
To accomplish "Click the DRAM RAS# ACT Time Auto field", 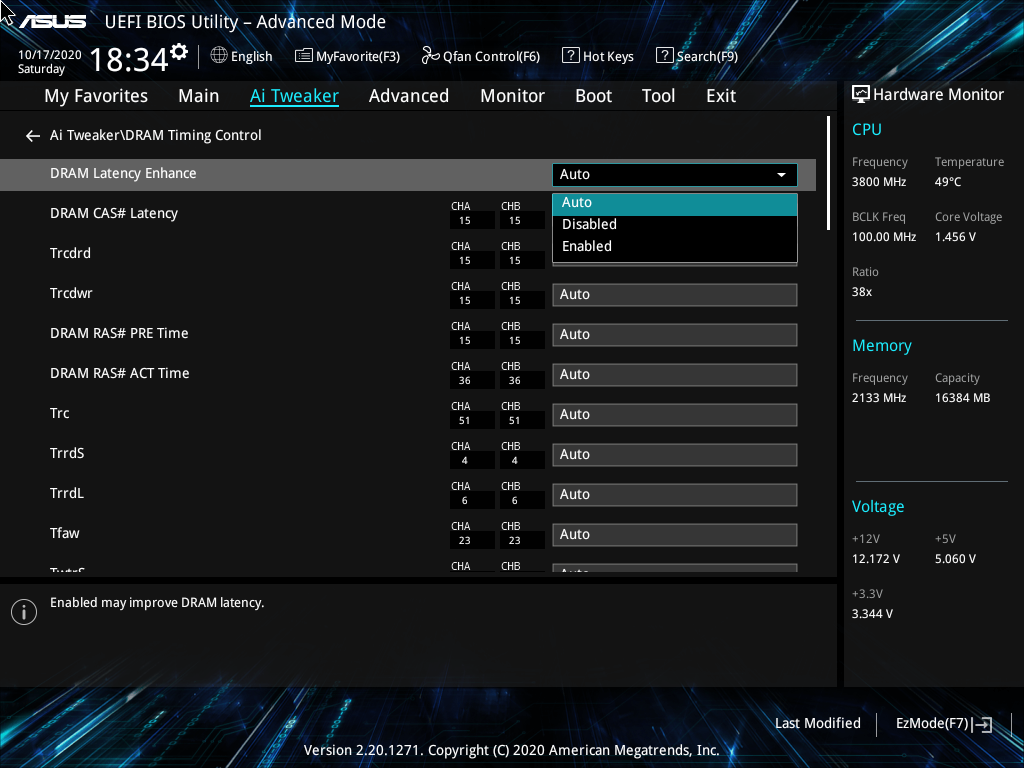I will click(x=675, y=375).
